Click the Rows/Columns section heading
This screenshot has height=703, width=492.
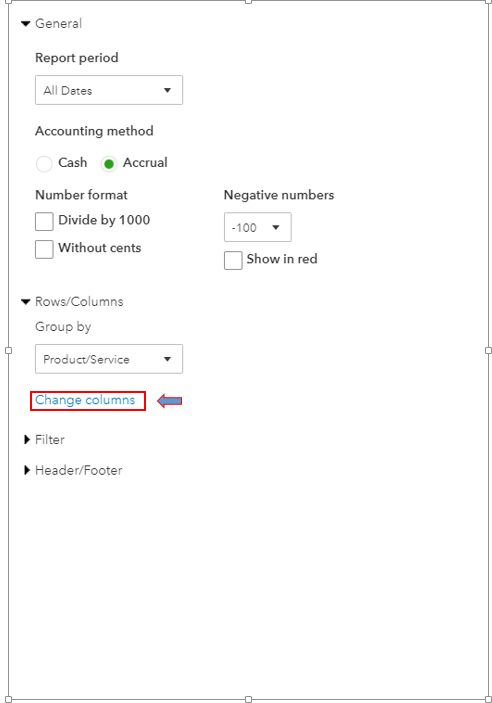click(x=79, y=302)
